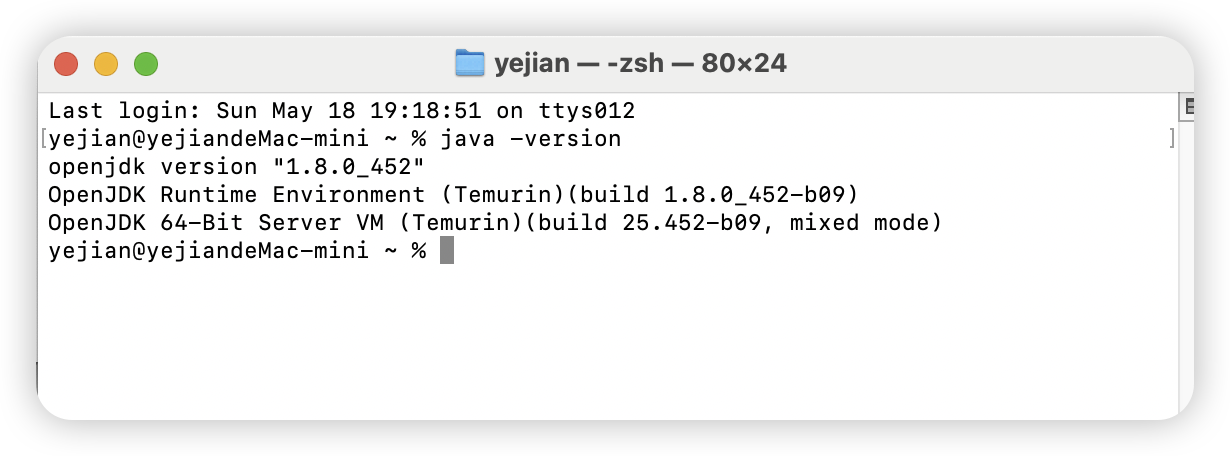The image size is (1230, 456).
Task: Click the first prompt "yejian@yejiandeMac-mini" text
Action: point(209,138)
